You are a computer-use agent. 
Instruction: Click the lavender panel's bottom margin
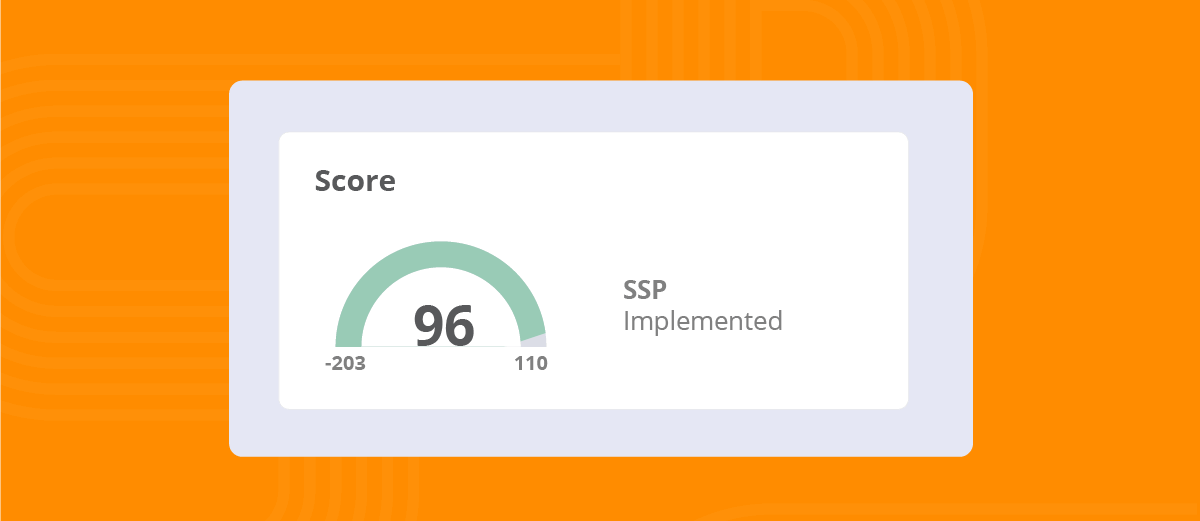pyautogui.click(x=600, y=432)
